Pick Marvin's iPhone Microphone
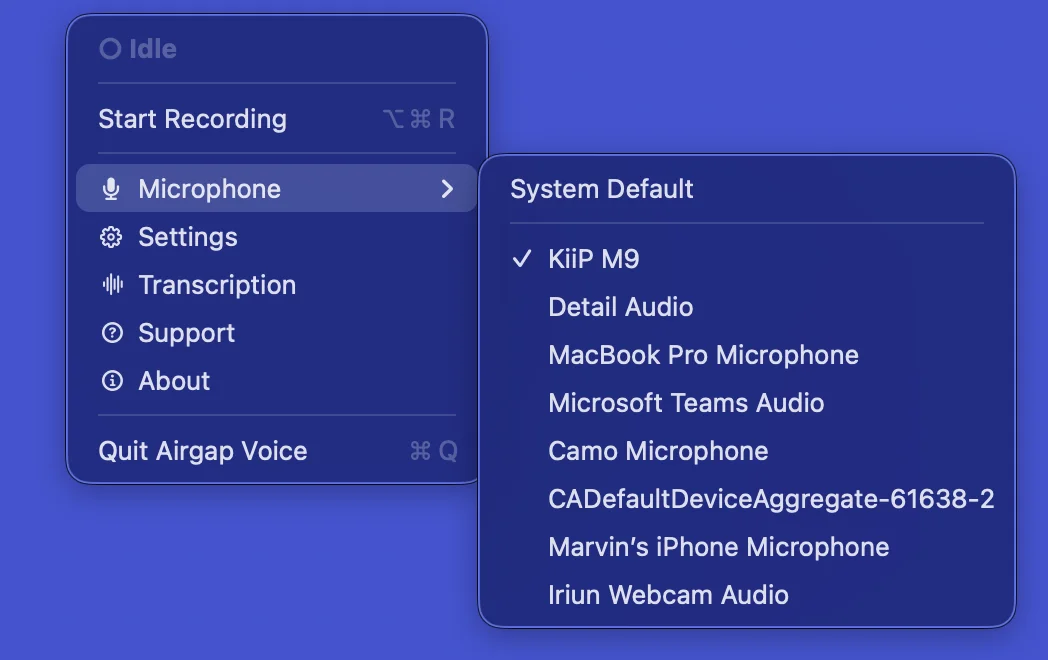This screenshot has height=660, width=1048. pos(718,547)
